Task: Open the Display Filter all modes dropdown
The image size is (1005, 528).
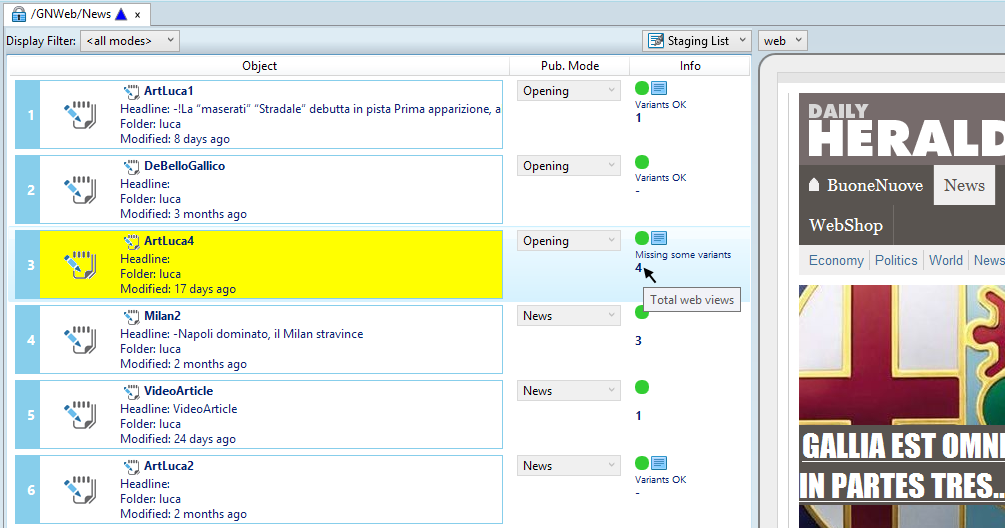Action: 130,41
